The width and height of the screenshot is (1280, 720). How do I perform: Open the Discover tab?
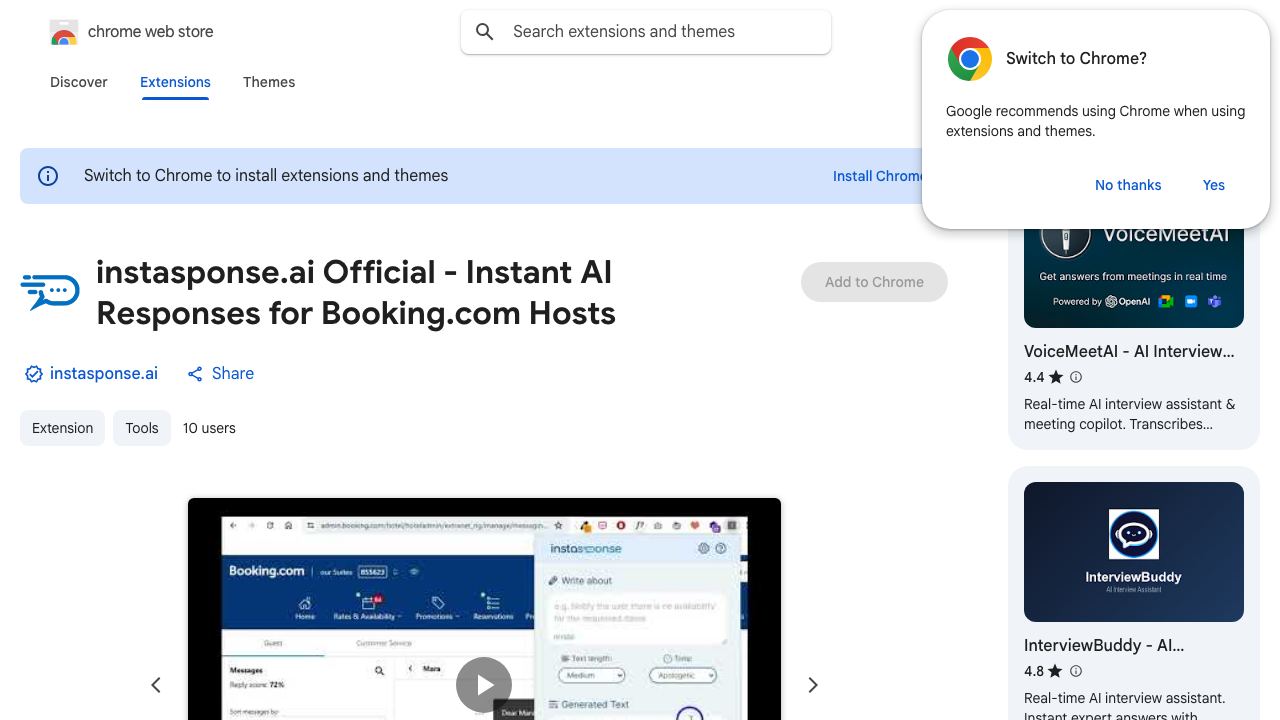tap(79, 82)
